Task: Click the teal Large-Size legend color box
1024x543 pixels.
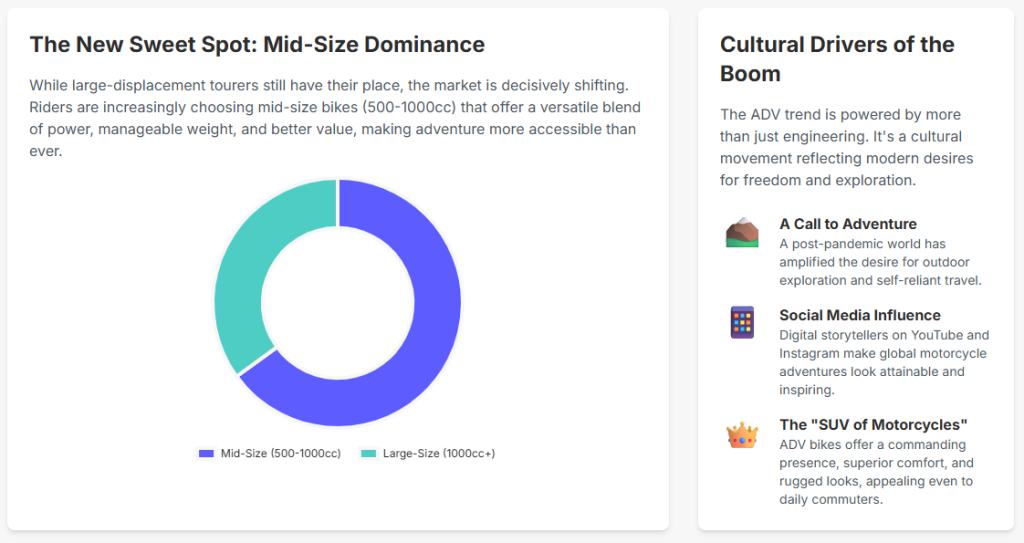Action: tap(368, 453)
